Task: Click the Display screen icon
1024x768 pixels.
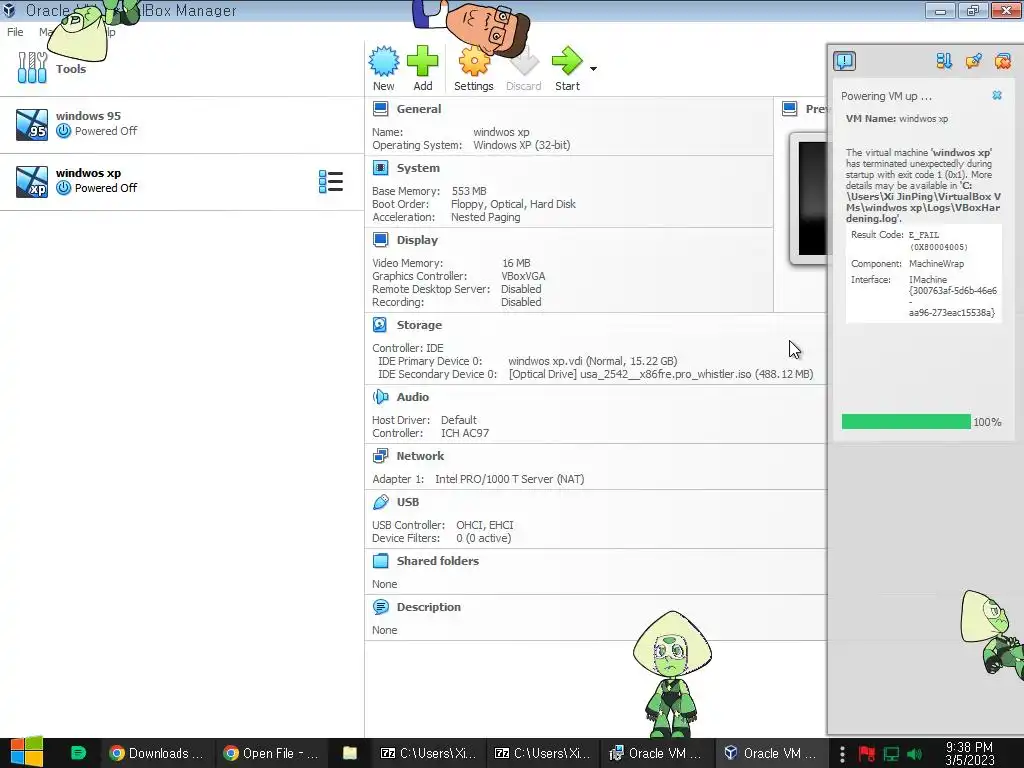Action: point(381,240)
